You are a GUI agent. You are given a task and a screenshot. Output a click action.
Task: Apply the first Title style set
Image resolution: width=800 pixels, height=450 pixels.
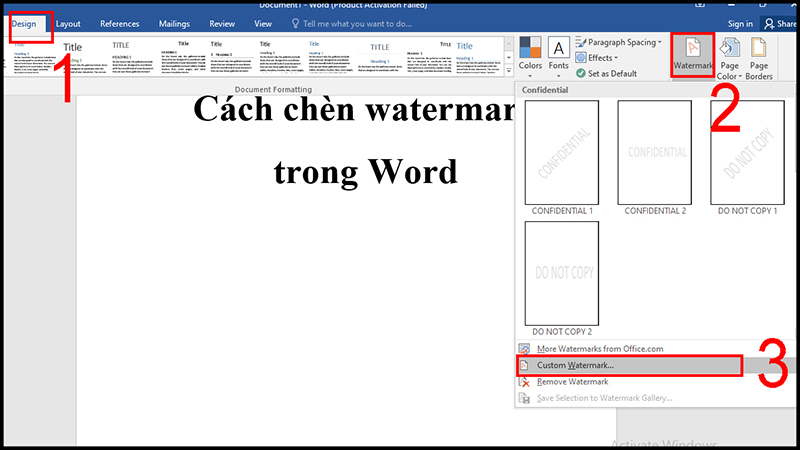pos(73,62)
